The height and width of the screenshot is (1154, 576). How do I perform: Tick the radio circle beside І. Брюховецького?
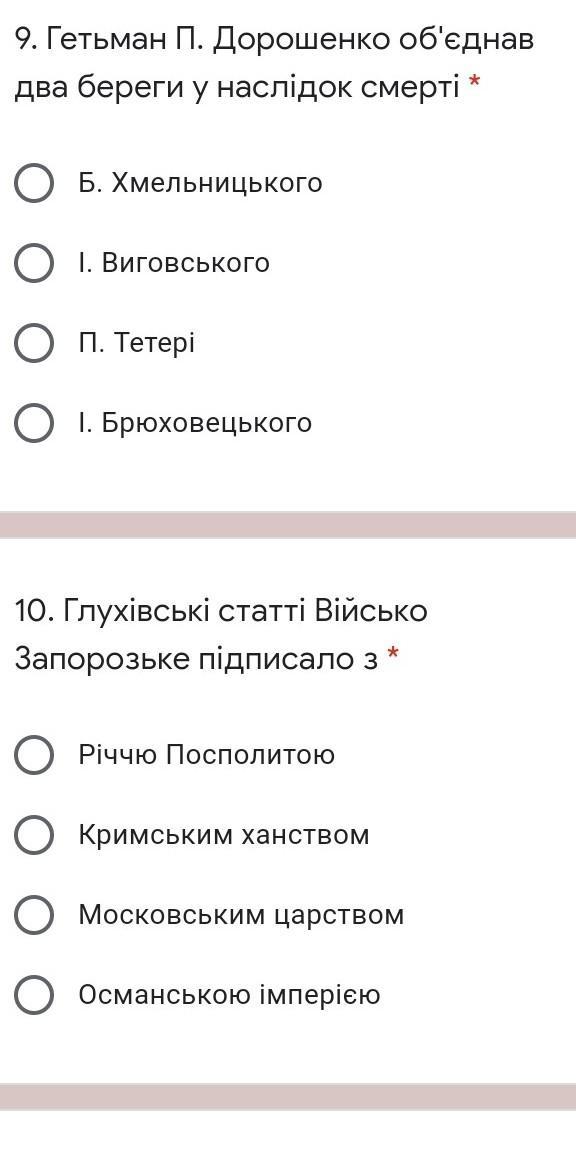pyautogui.click(x=34, y=424)
